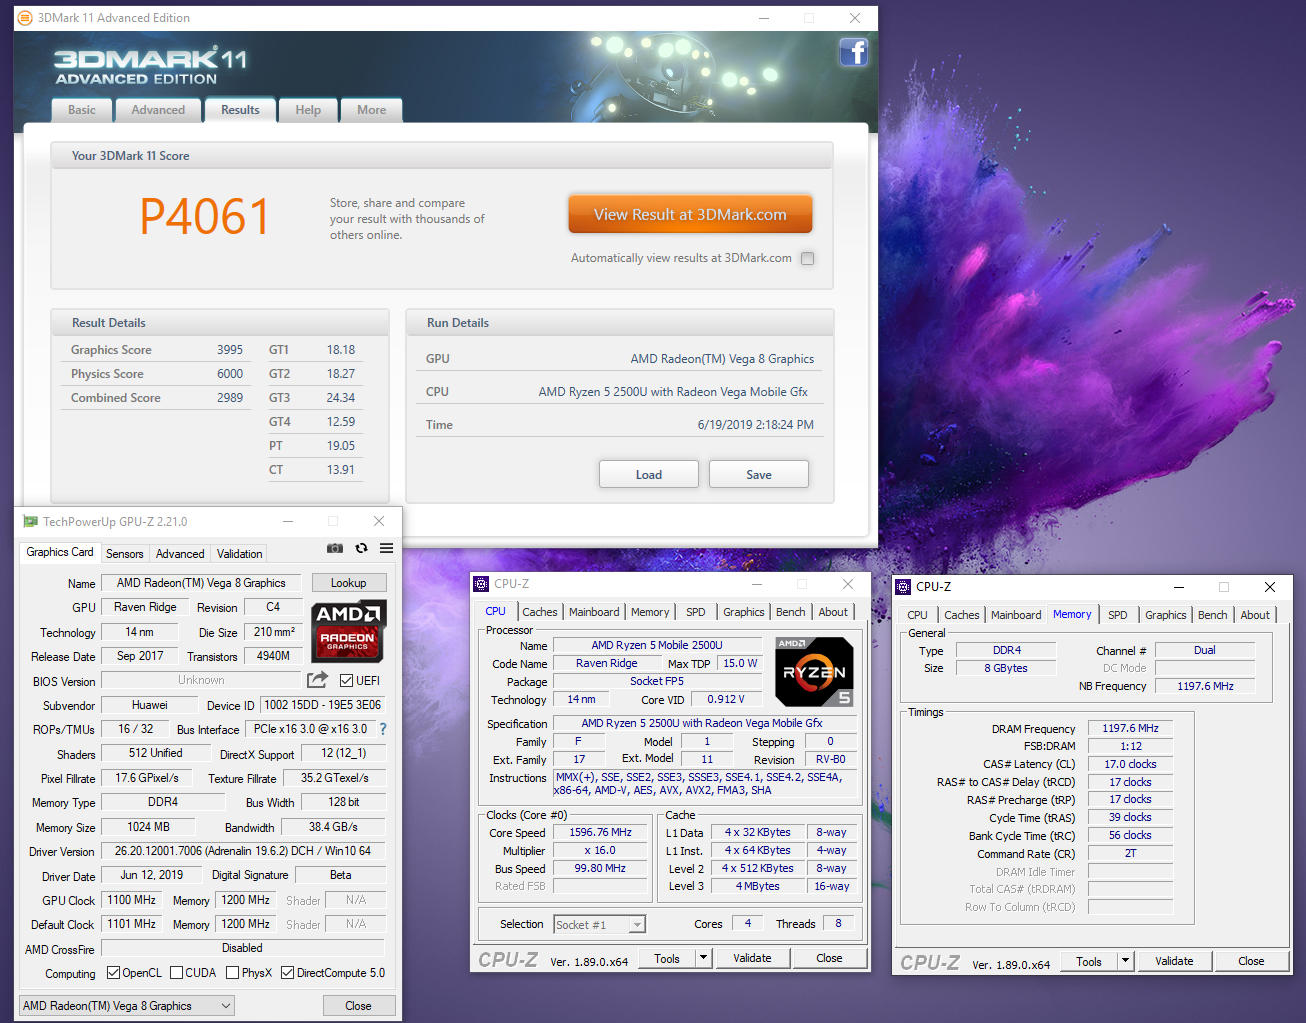Click Validate in CPU-Z Memory window
The width and height of the screenshot is (1306, 1023).
click(1174, 961)
